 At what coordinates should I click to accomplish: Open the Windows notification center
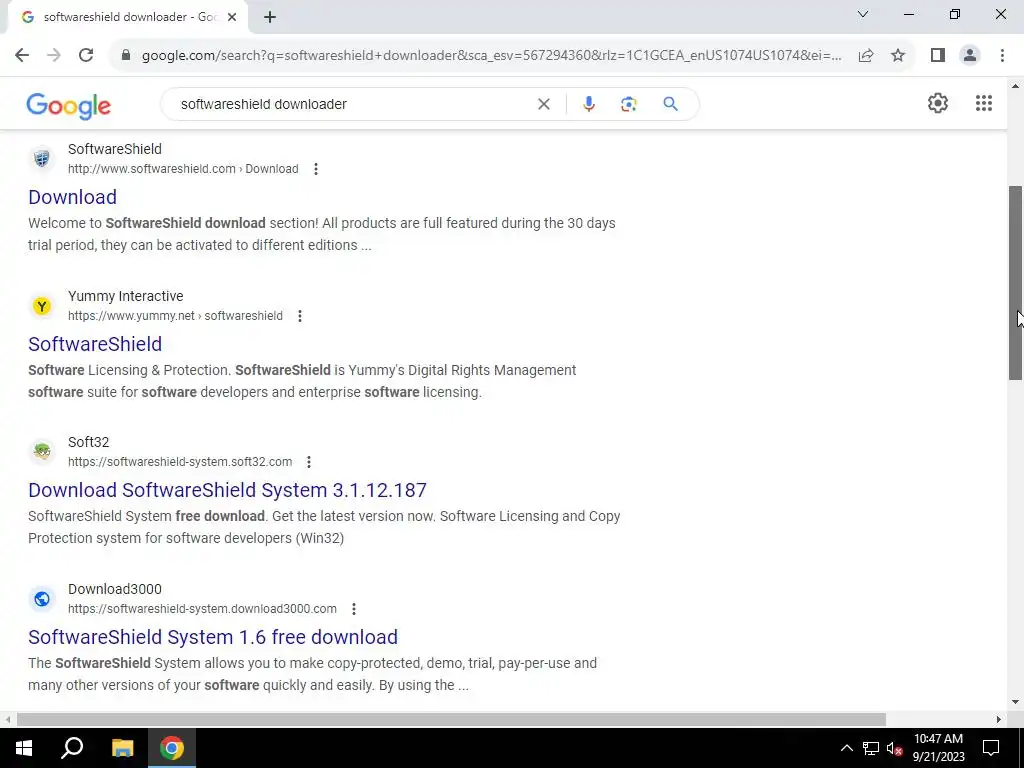pyautogui.click(x=991, y=748)
